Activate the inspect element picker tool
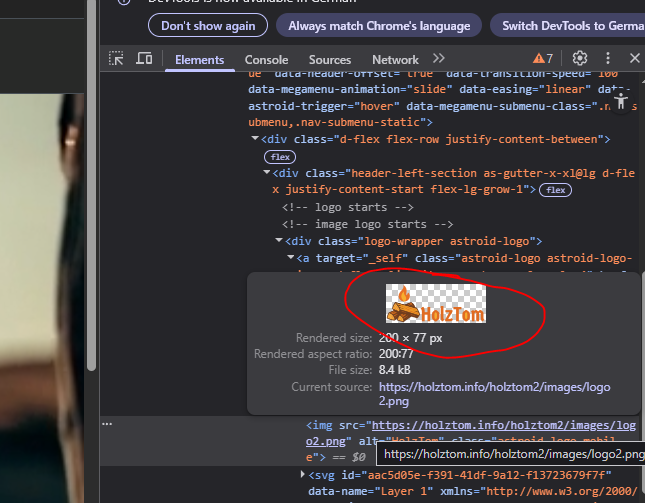The width and height of the screenshot is (645, 503). pyautogui.click(x=117, y=59)
